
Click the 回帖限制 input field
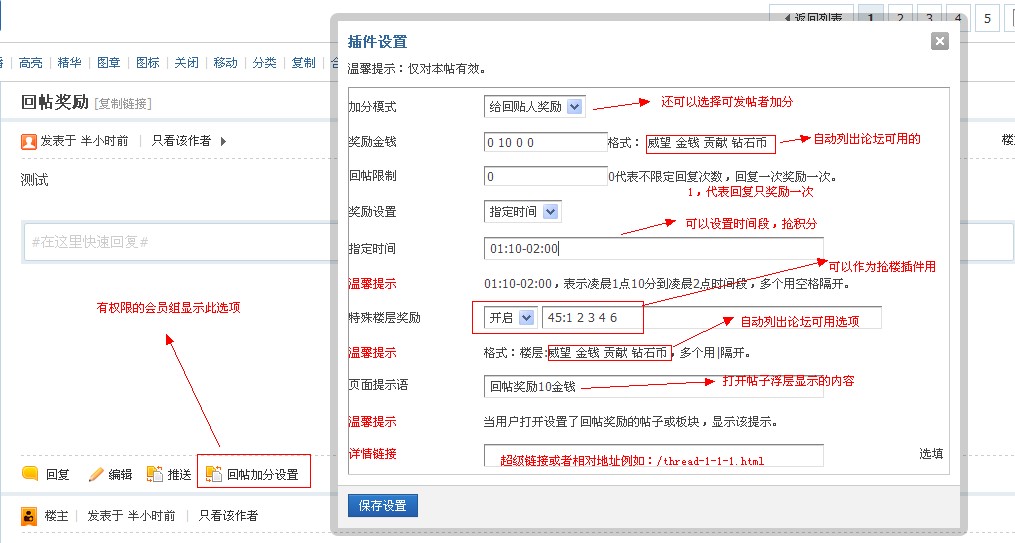coord(545,176)
